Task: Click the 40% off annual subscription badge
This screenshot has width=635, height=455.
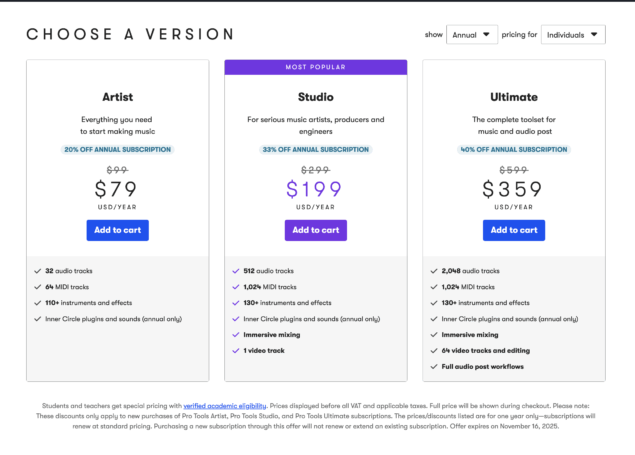Action: click(514, 149)
